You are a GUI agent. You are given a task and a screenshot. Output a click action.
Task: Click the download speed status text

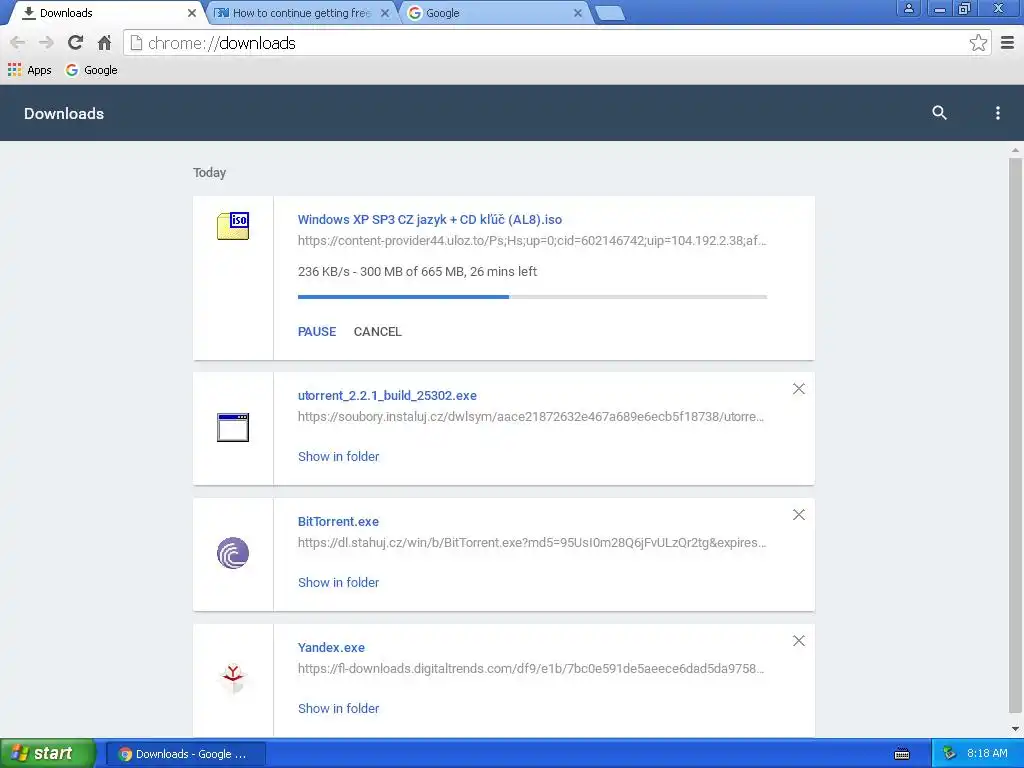(x=417, y=272)
